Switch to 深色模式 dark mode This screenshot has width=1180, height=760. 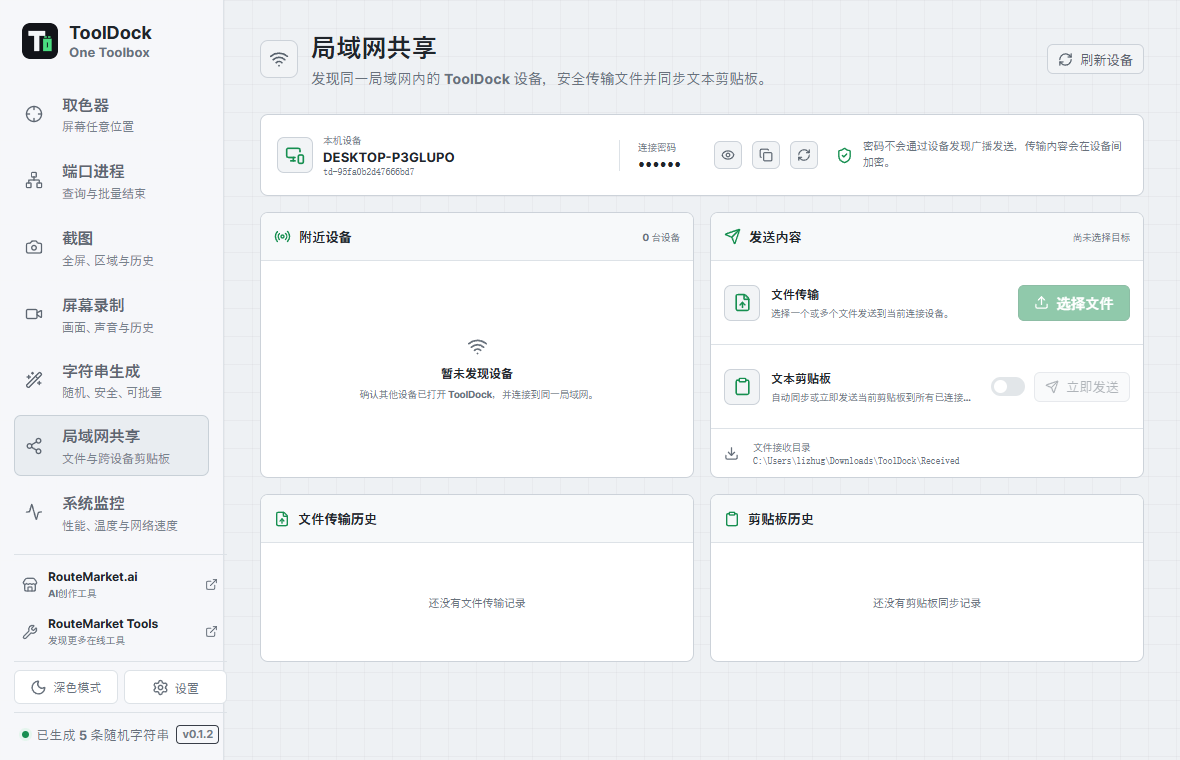click(x=66, y=688)
